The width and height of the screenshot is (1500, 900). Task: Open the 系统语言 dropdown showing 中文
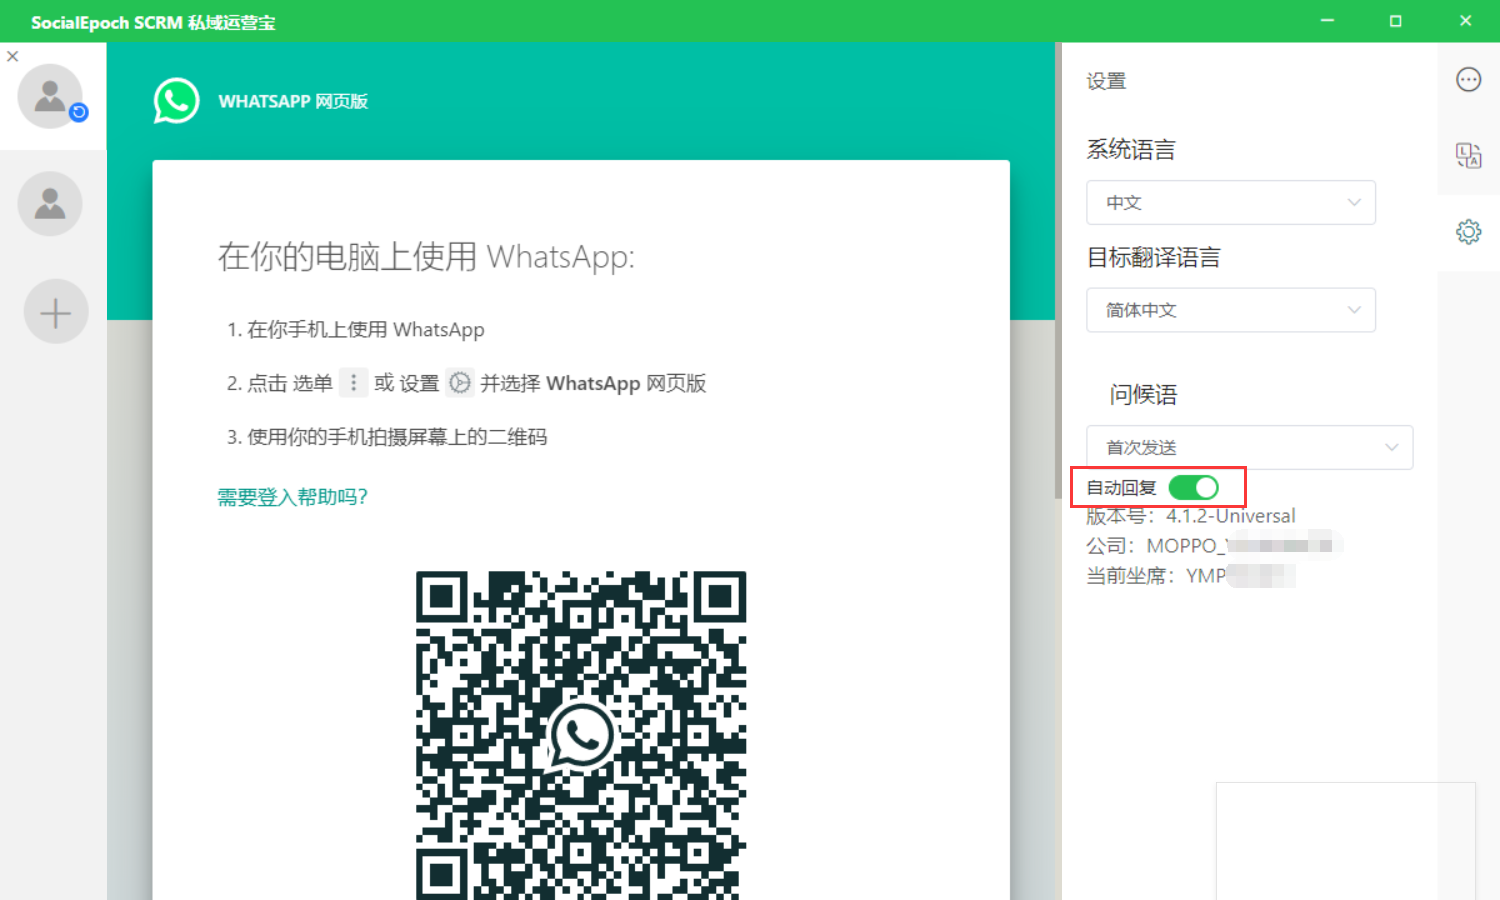[1231, 203]
